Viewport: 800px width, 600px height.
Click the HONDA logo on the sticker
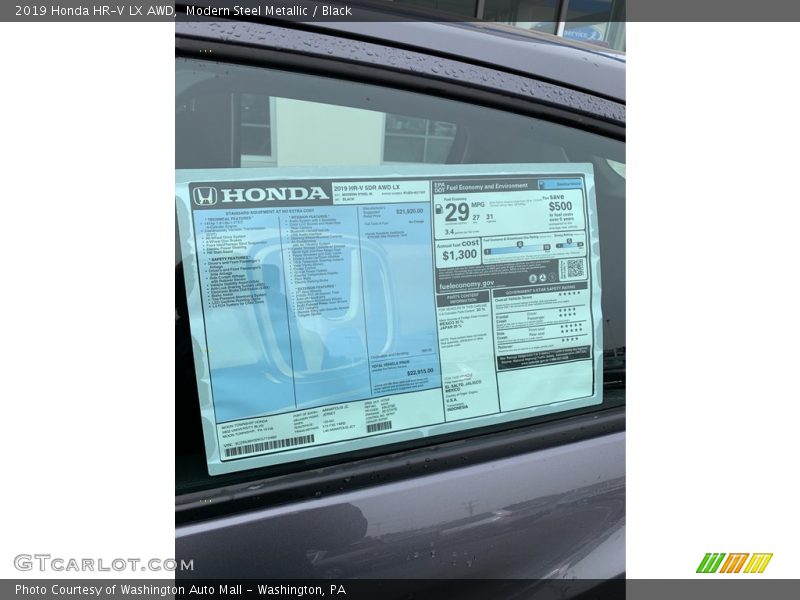click(261, 194)
